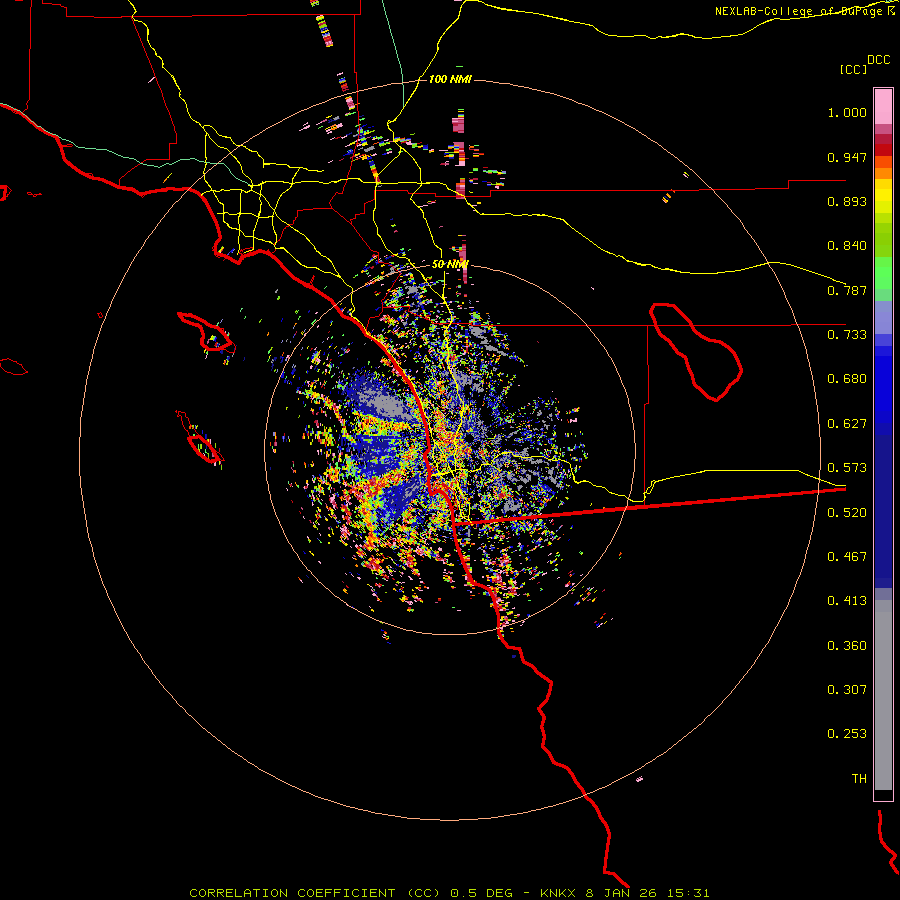This screenshot has height=900, width=900.
Task: Select the 0.520 scale value
Action: tap(847, 513)
